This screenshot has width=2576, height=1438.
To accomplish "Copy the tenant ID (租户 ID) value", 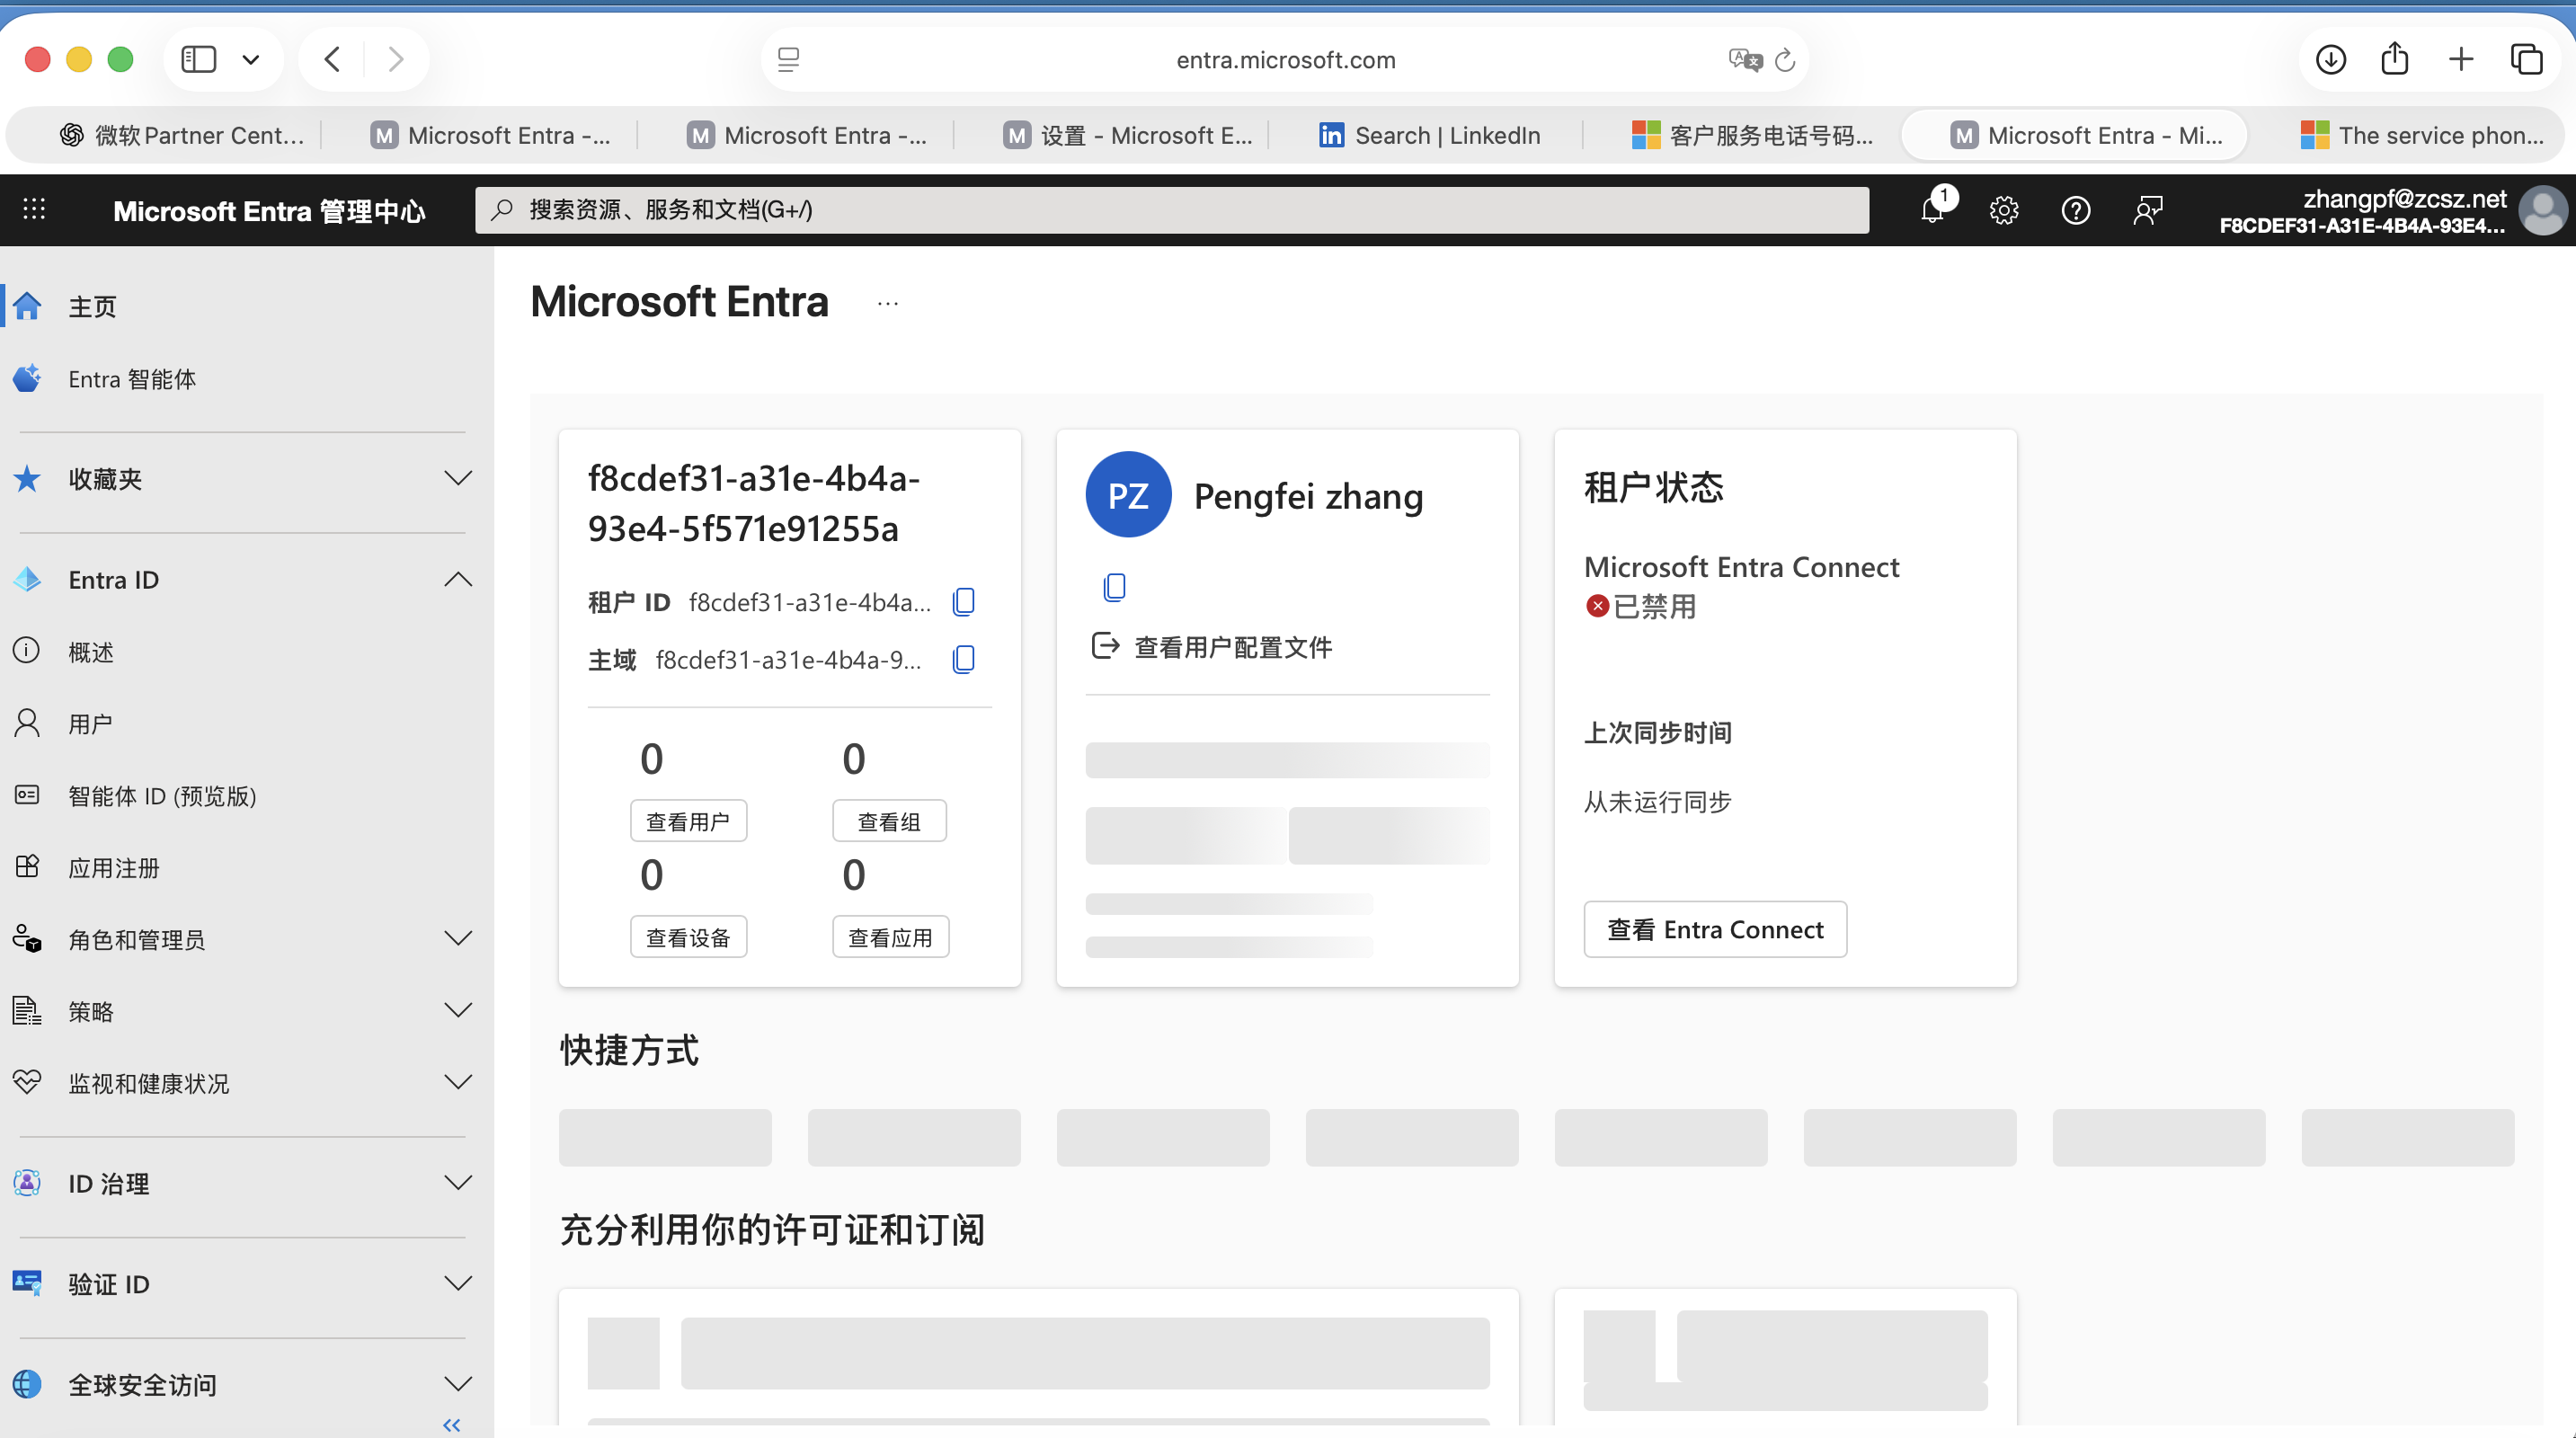I will pos(964,602).
